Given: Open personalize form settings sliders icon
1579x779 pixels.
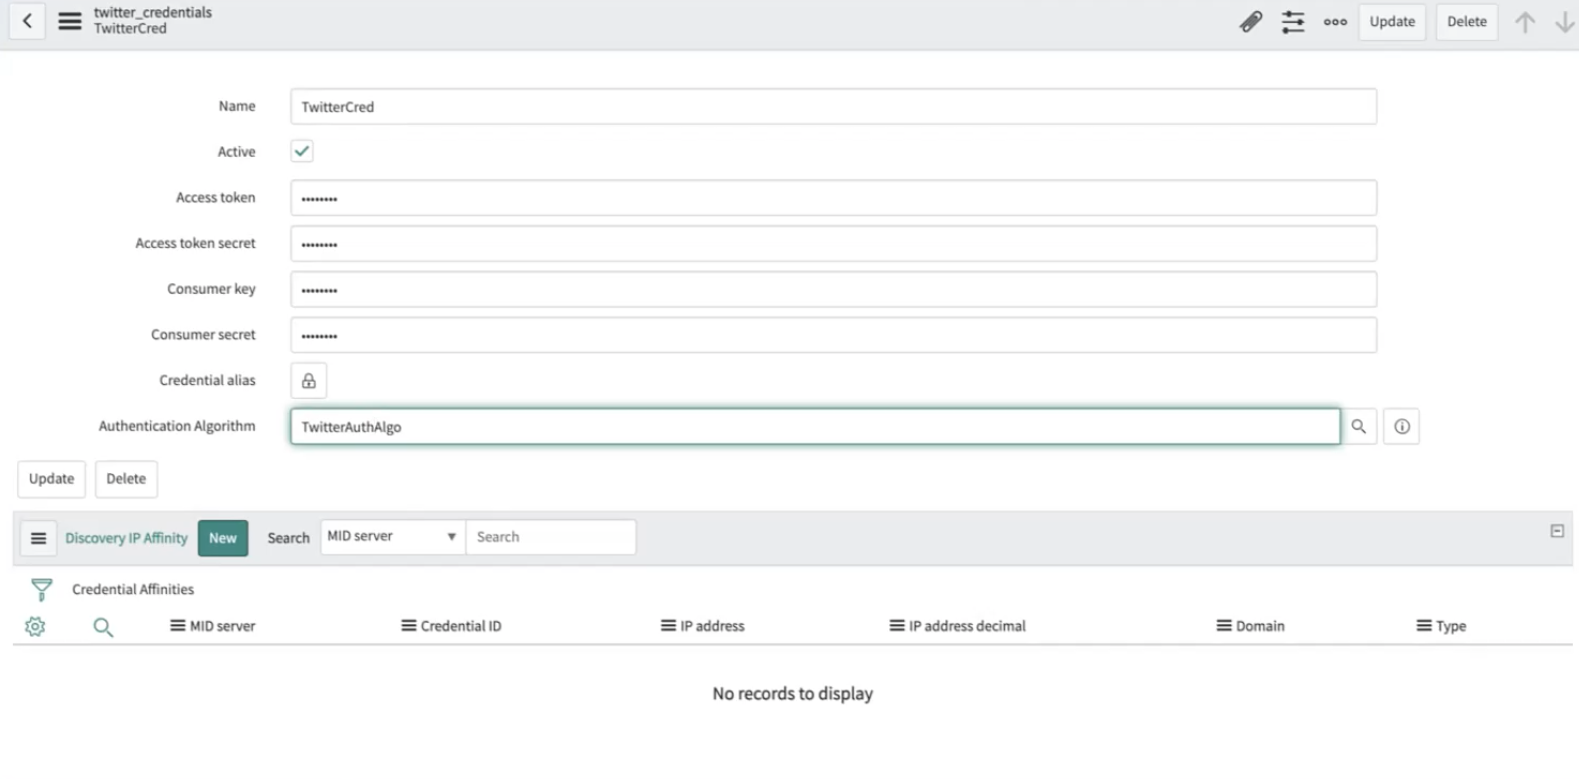Looking at the screenshot, I should point(1293,21).
